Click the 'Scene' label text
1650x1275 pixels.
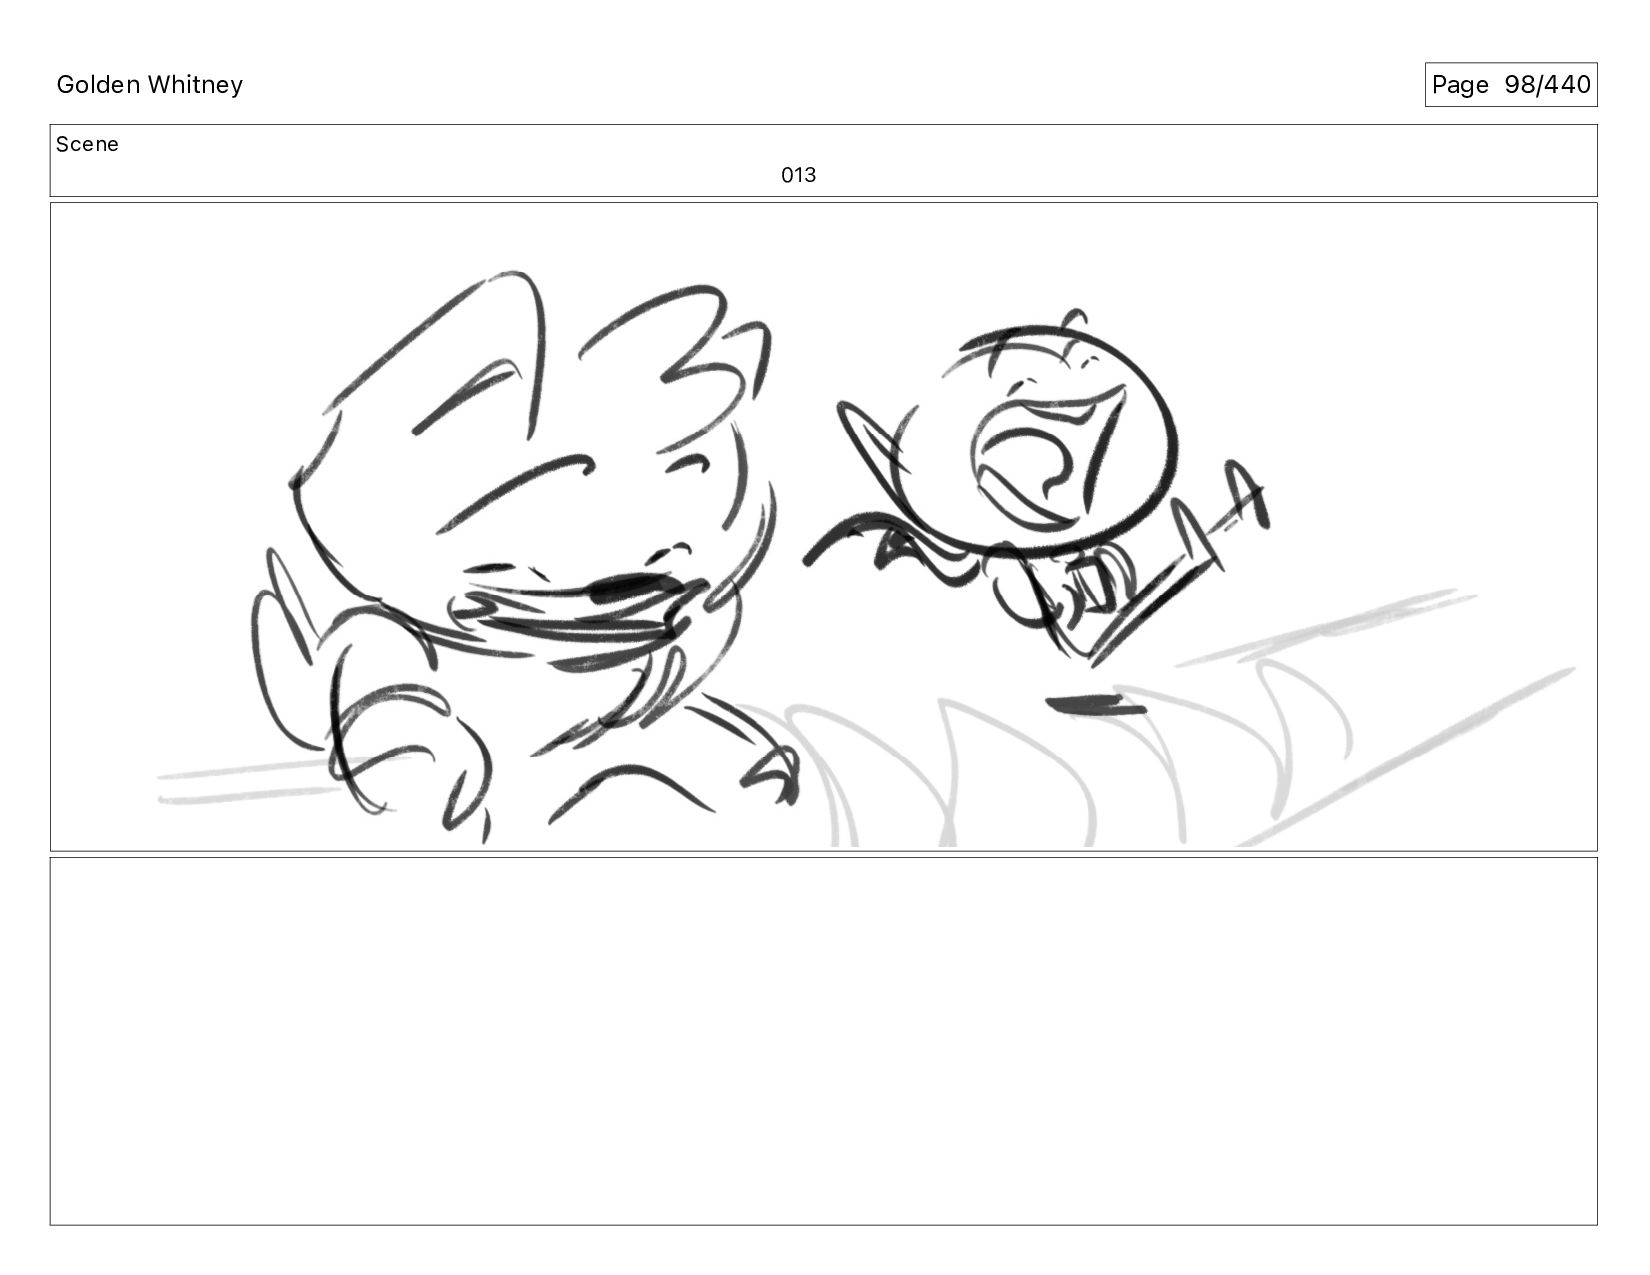(87, 145)
